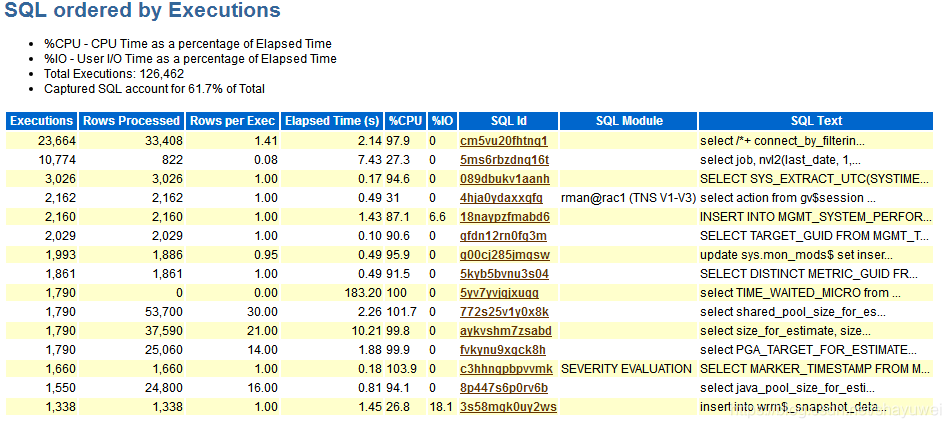Image resolution: width=951 pixels, height=428 pixels.
Task: Click SQL text 'SELECT SYS_EXTRACT_UTC(SYSTIME...'
Action: click(x=815, y=179)
